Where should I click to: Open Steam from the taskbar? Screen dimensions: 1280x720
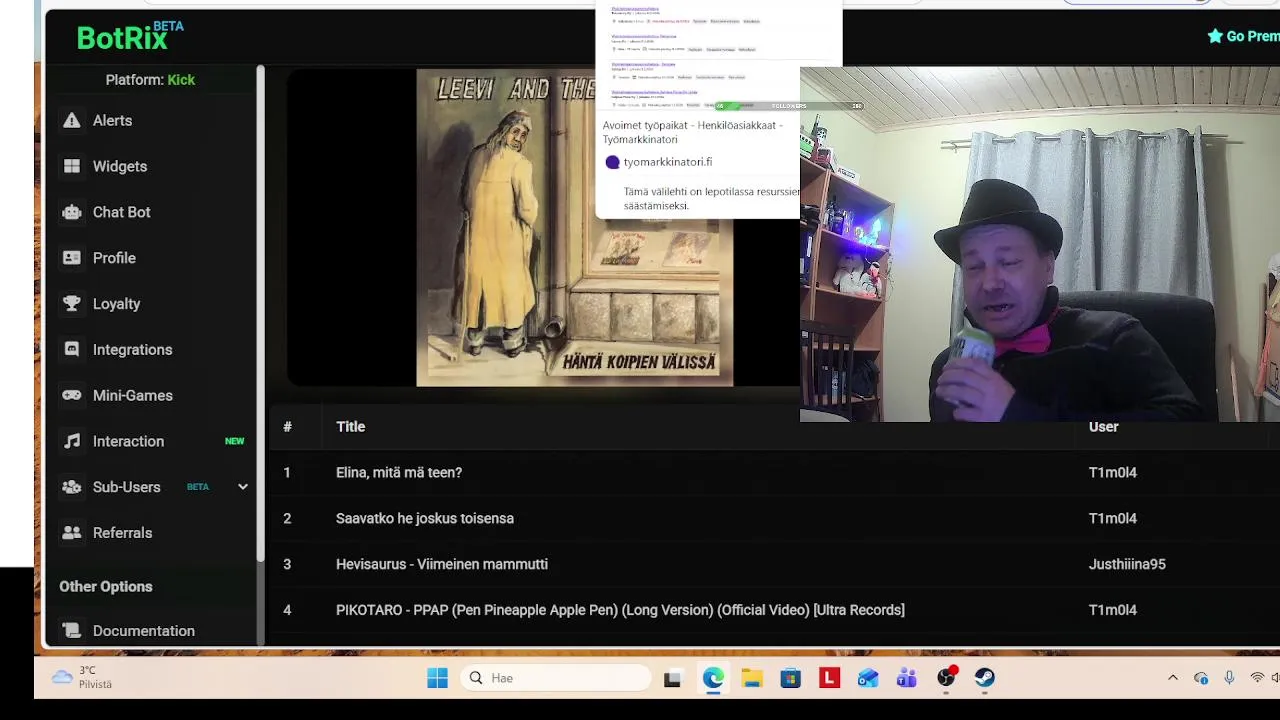point(985,678)
